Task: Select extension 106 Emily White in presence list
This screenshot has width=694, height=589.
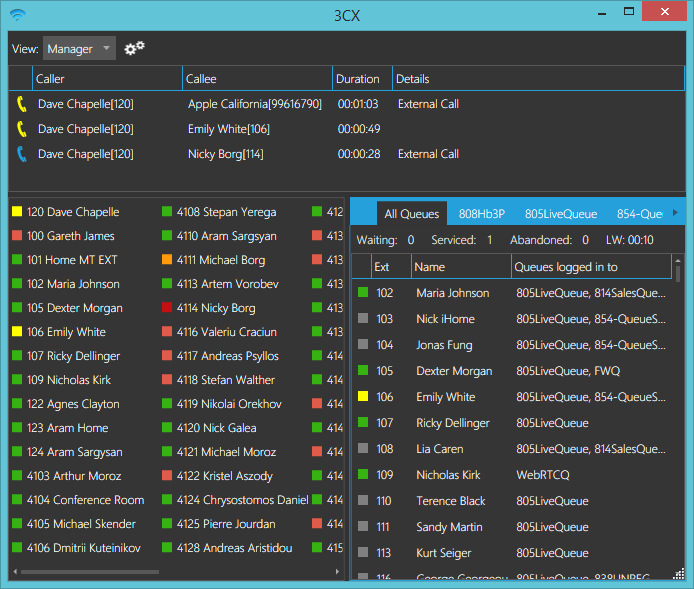Action: click(x=59, y=332)
